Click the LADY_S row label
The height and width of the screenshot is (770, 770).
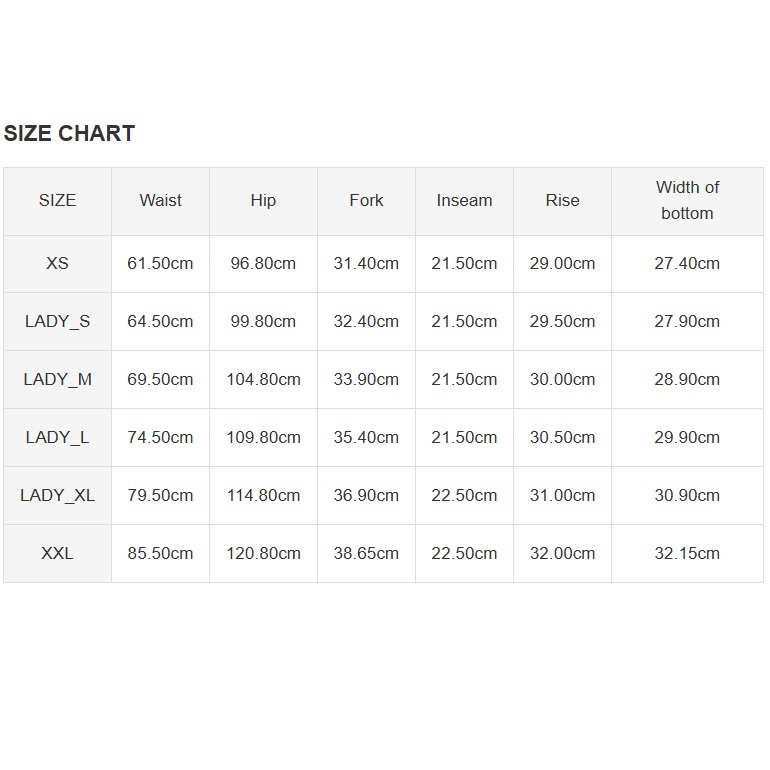[57, 321]
